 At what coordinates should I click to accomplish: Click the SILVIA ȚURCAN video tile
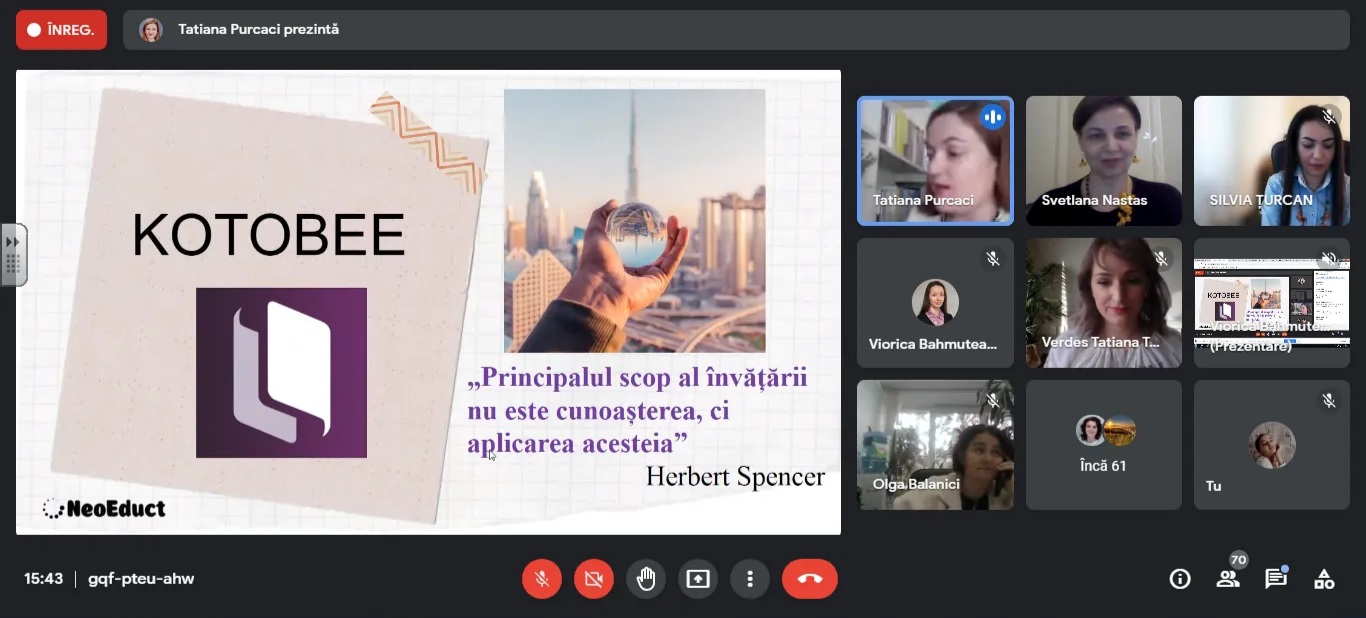(1271, 160)
